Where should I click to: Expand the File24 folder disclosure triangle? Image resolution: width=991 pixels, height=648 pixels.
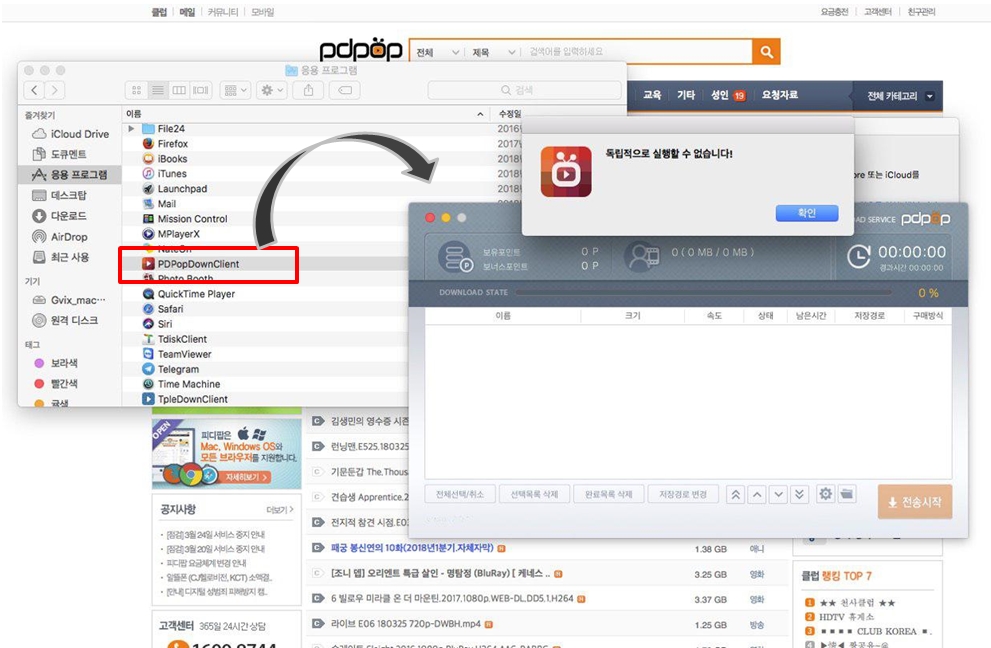131,128
